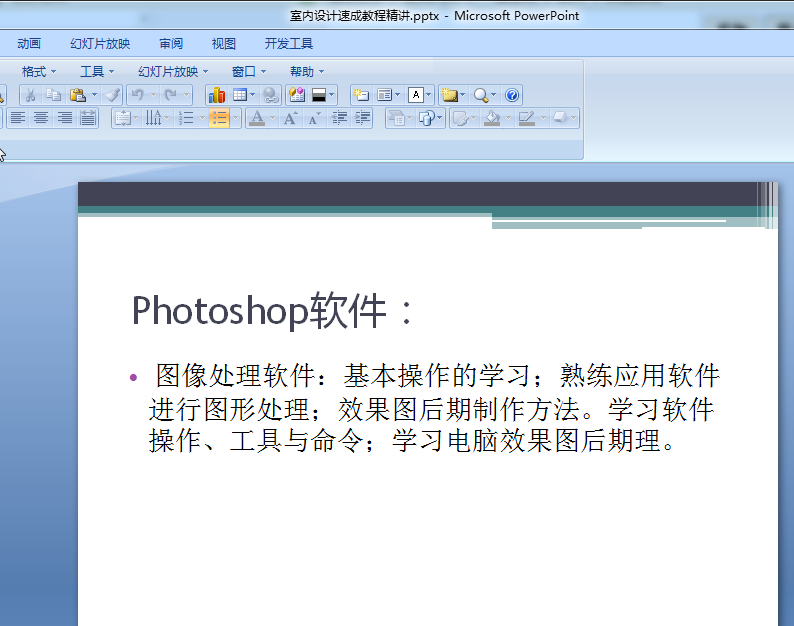Click the Redo arrow icon
Screen dimensions: 794x626
coord(171,95)
